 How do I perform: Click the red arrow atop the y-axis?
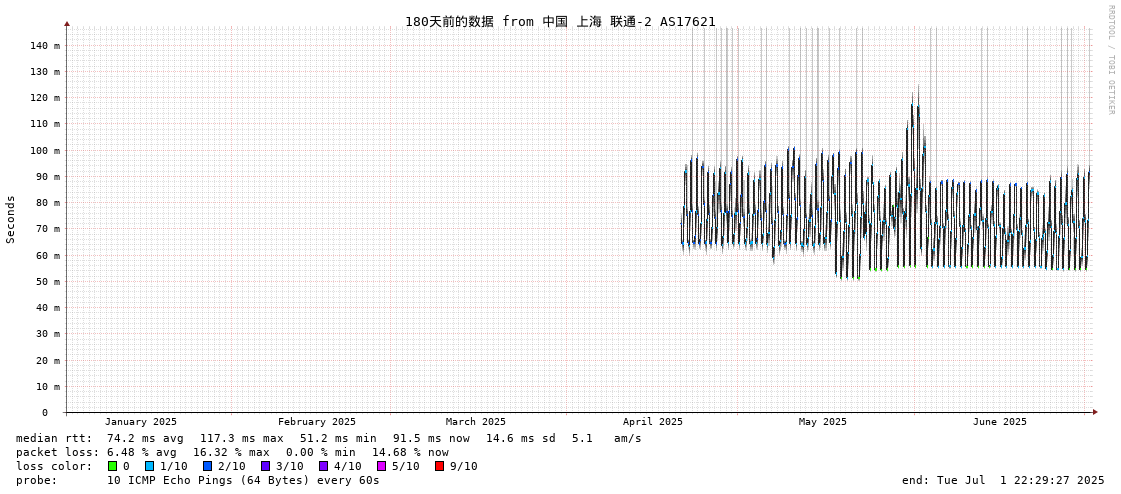coord(67,24)
